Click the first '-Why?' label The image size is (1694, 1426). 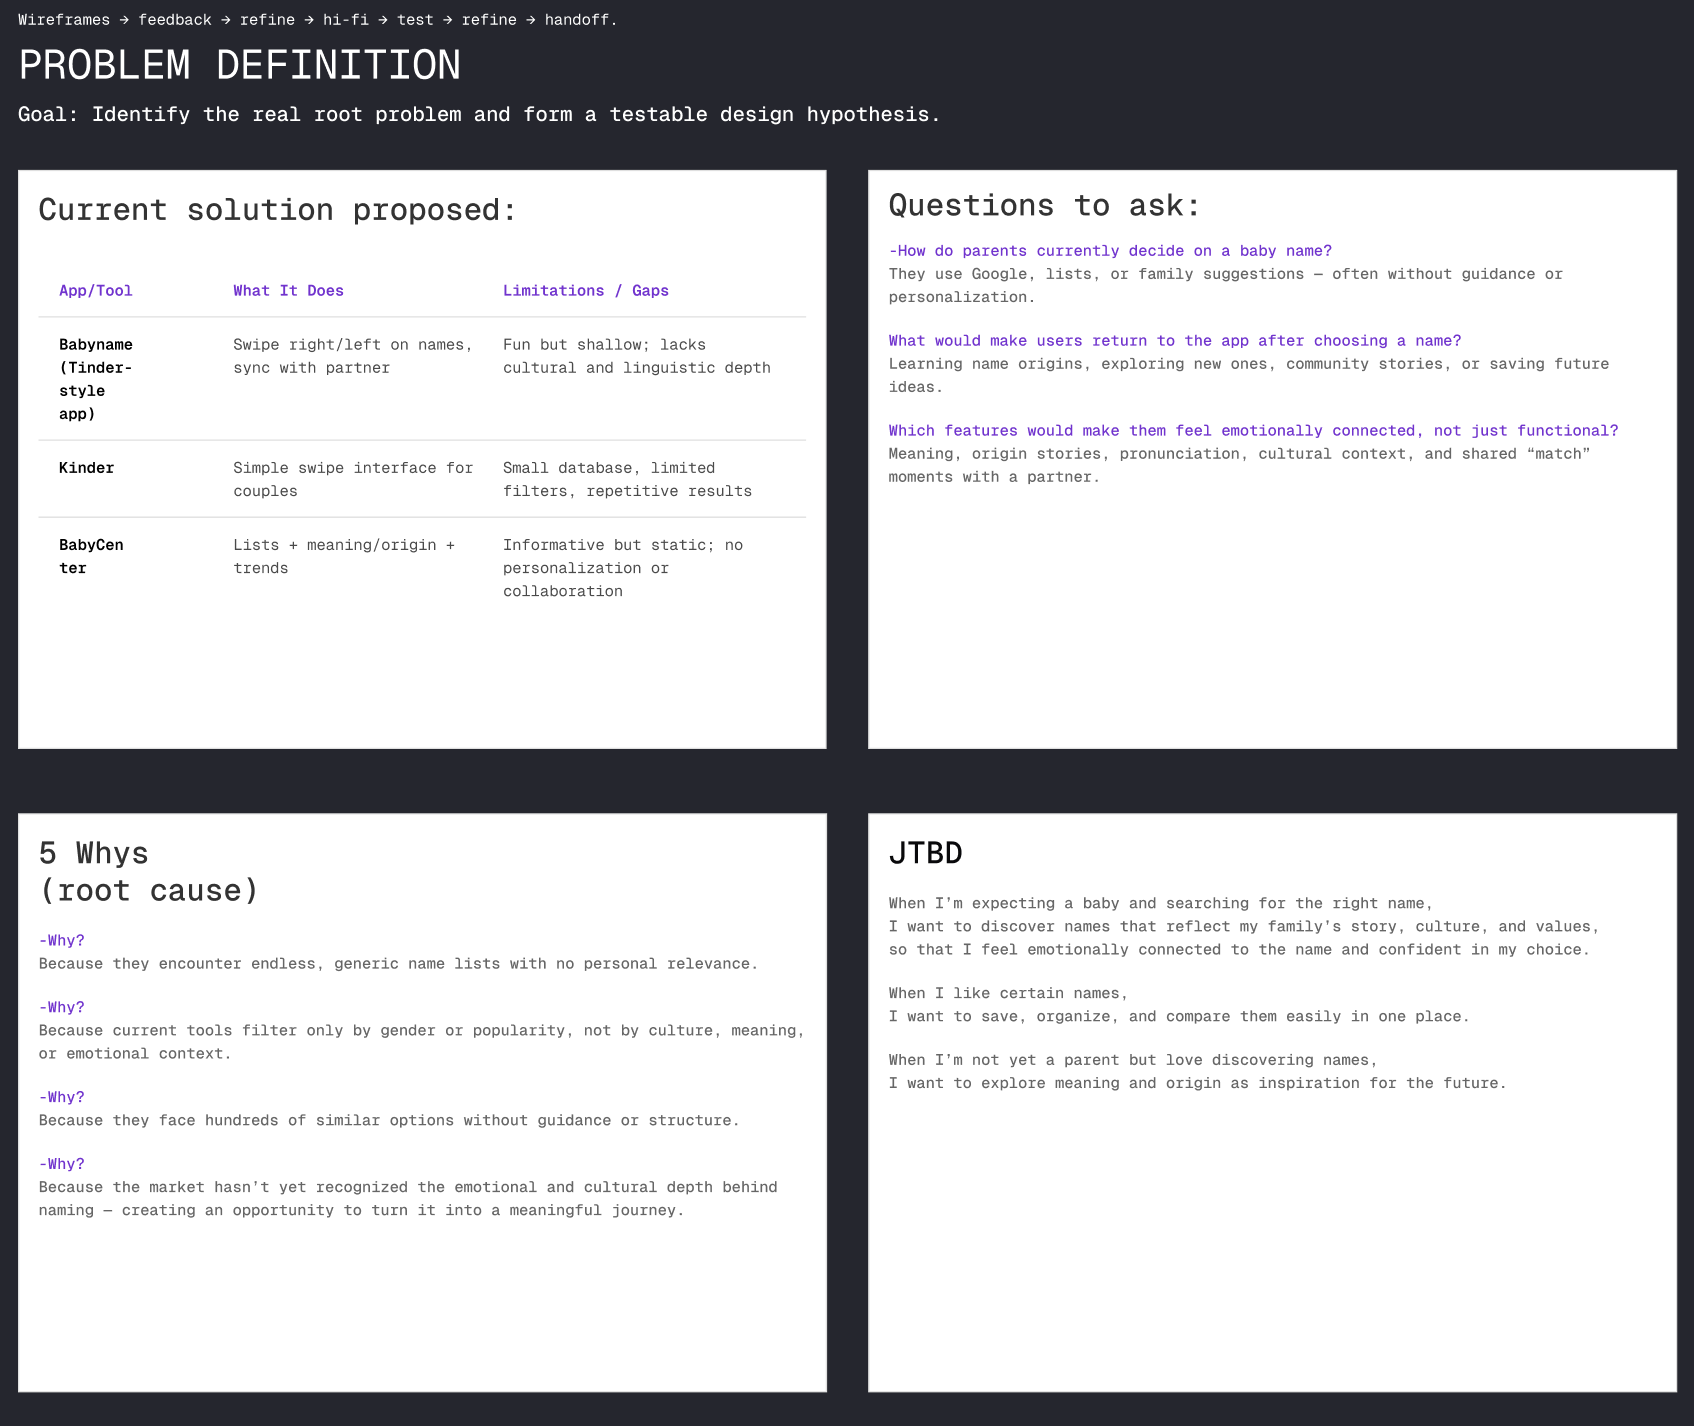pyautogui.click(x=62, y=941)
